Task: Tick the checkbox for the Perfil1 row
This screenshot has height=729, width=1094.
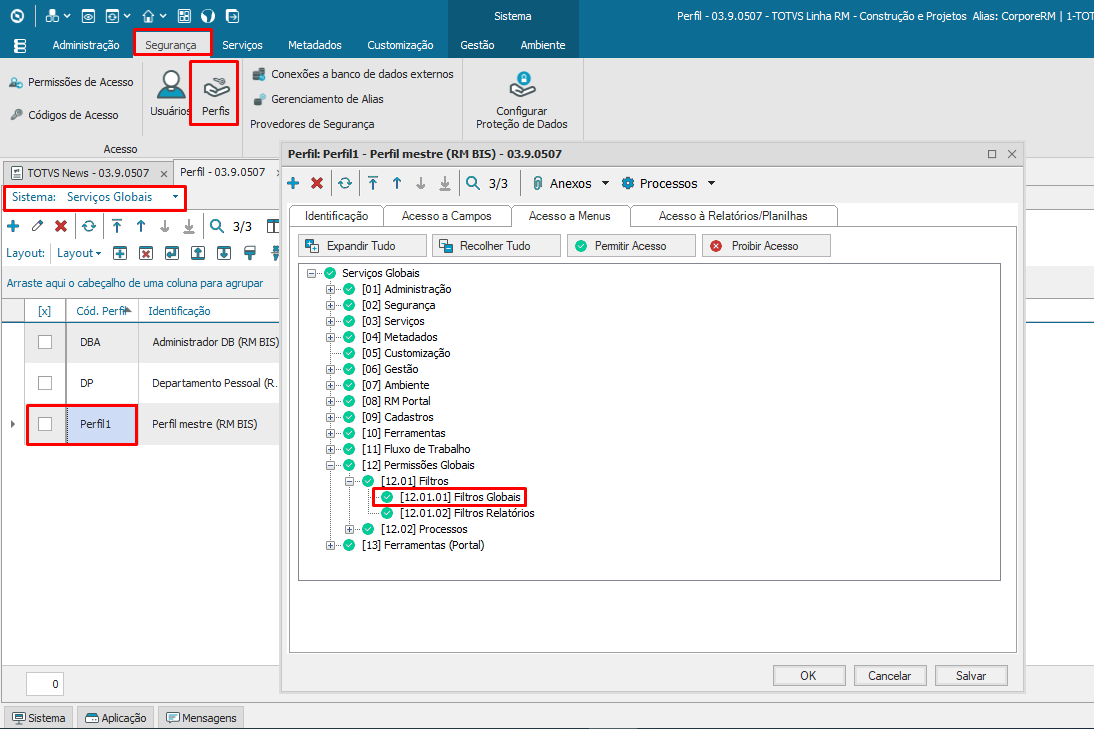Action: tap(45, 423)
